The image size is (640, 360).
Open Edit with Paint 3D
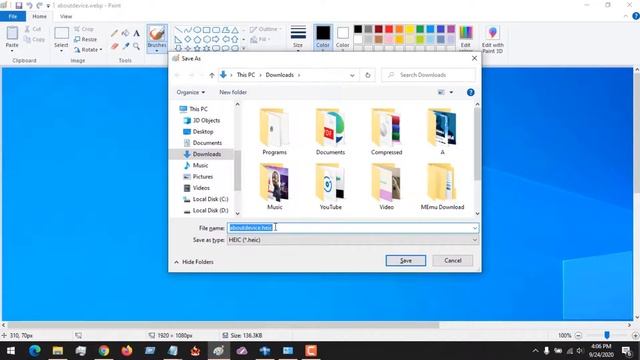(x=492, y=39)
